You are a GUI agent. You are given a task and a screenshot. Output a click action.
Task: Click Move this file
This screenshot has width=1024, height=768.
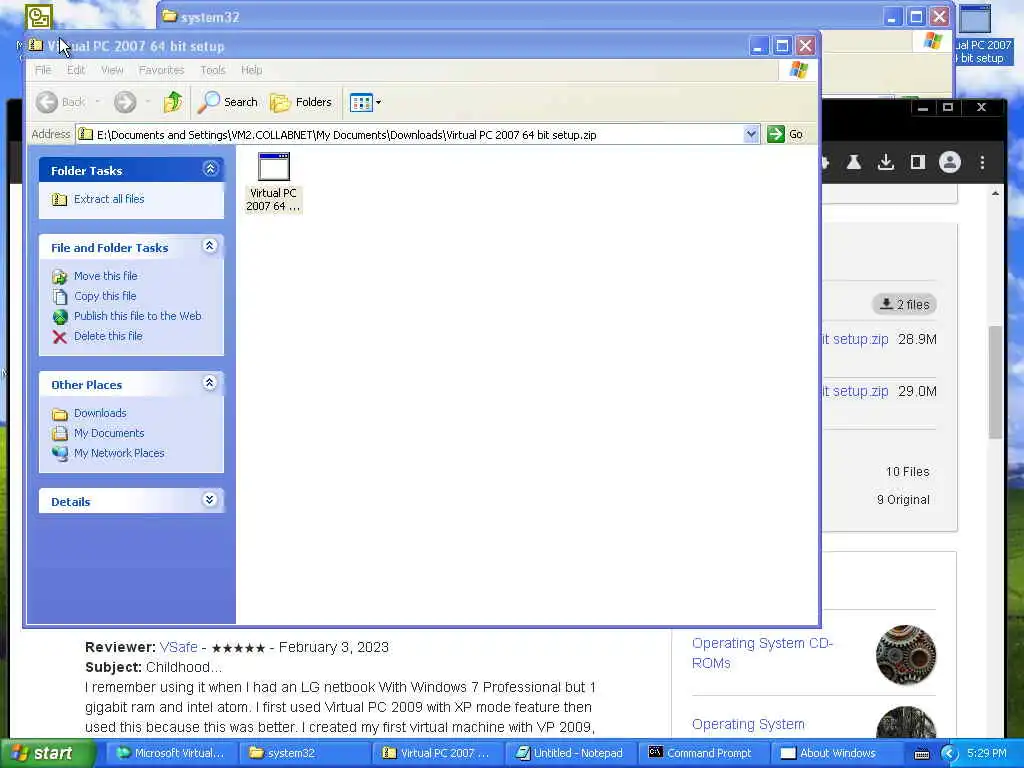105,276
